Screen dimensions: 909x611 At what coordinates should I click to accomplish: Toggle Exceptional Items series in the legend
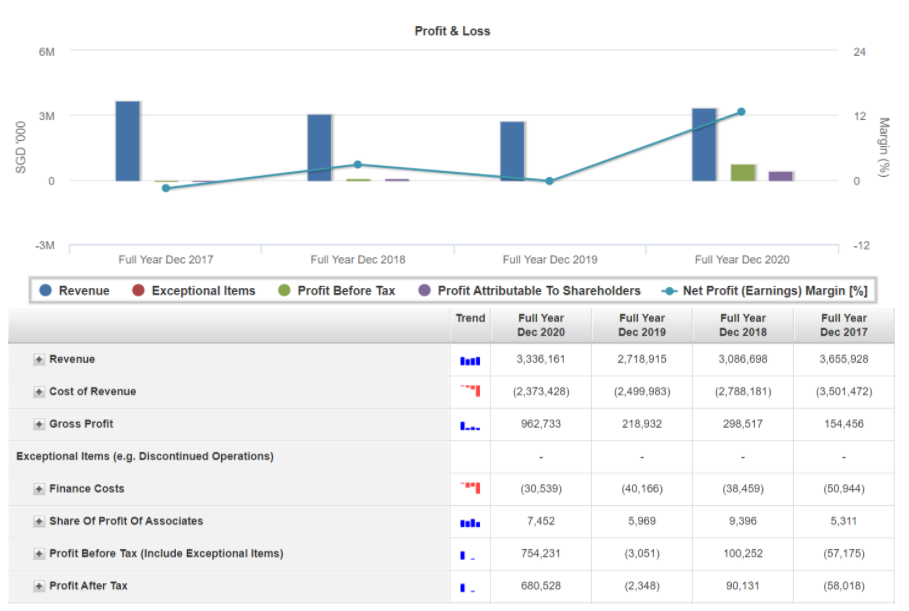[x=194, y=291]
